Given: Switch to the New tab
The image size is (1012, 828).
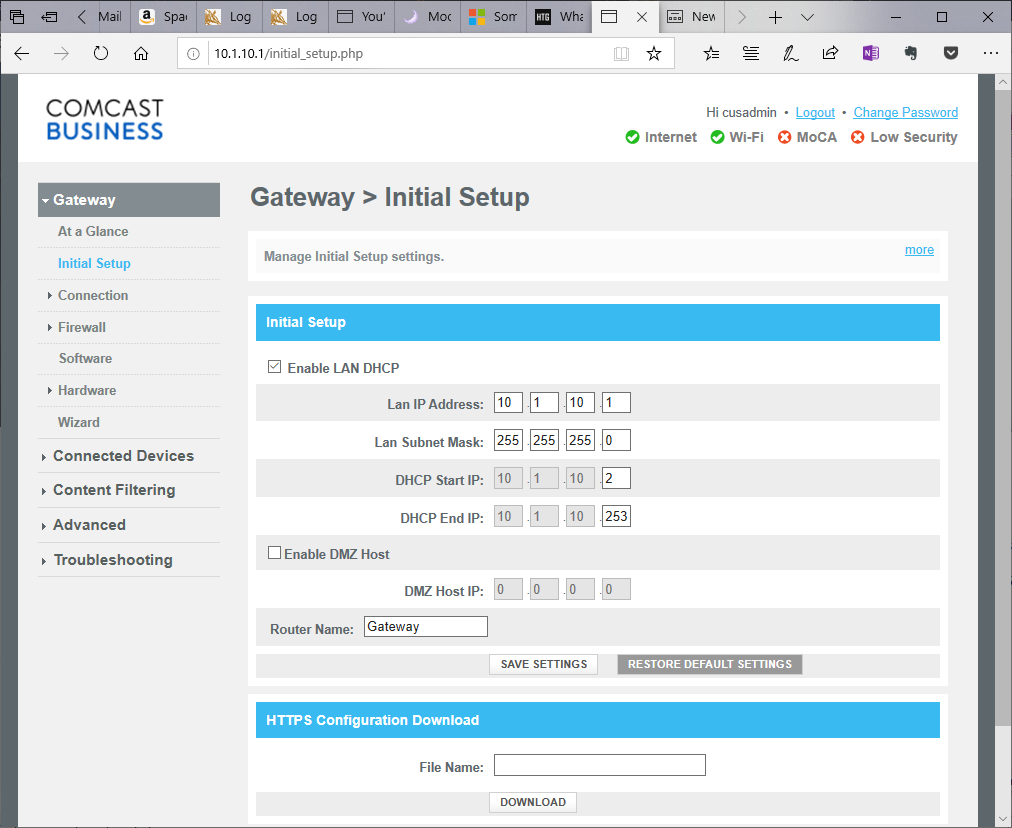Looking at the screenshot, I should click(692, 17).
